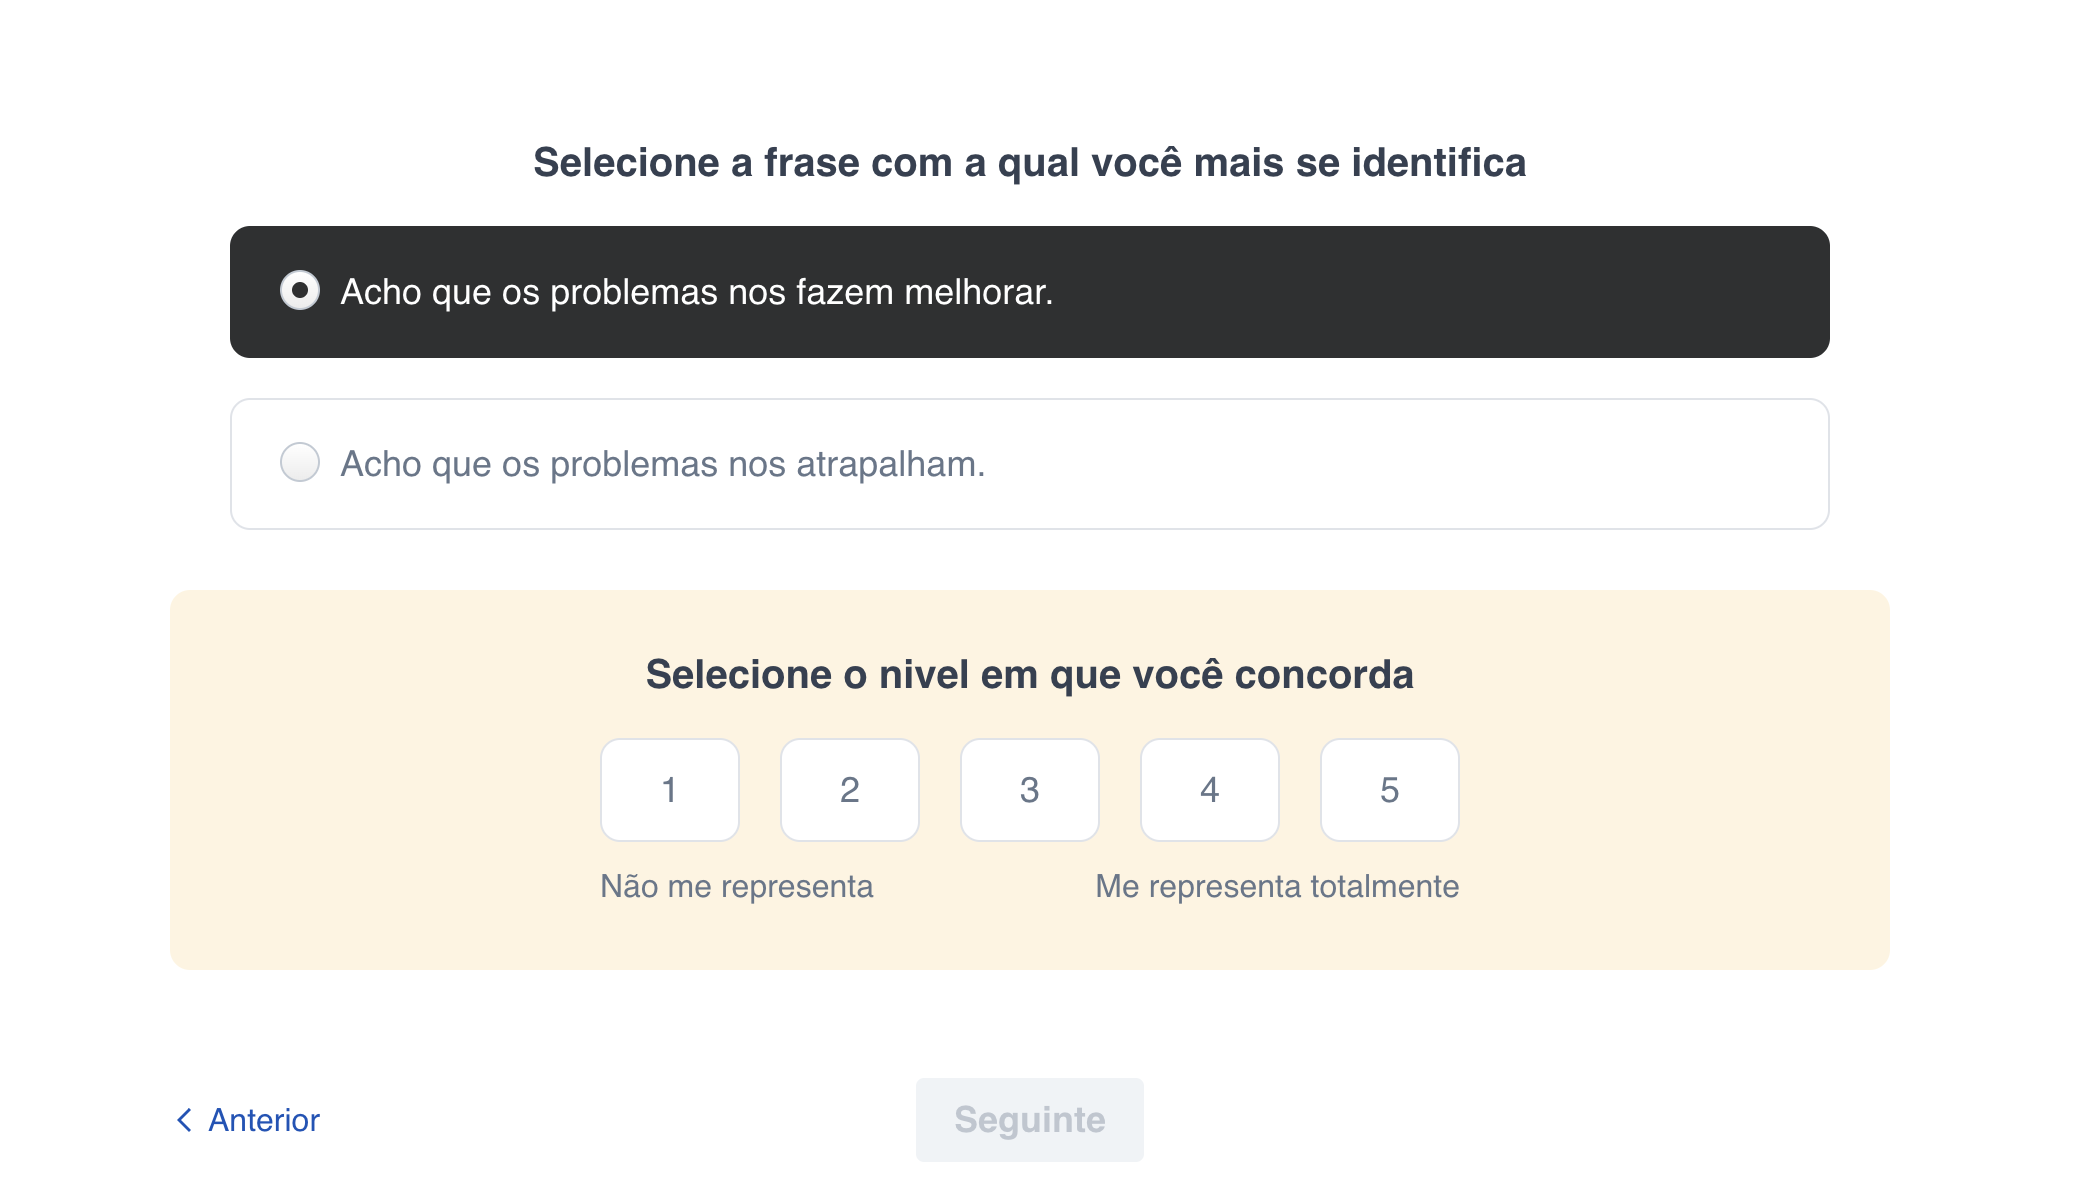
Task: Click the back chevron icon next to Anterior
Action: (x=183, y=1119)
